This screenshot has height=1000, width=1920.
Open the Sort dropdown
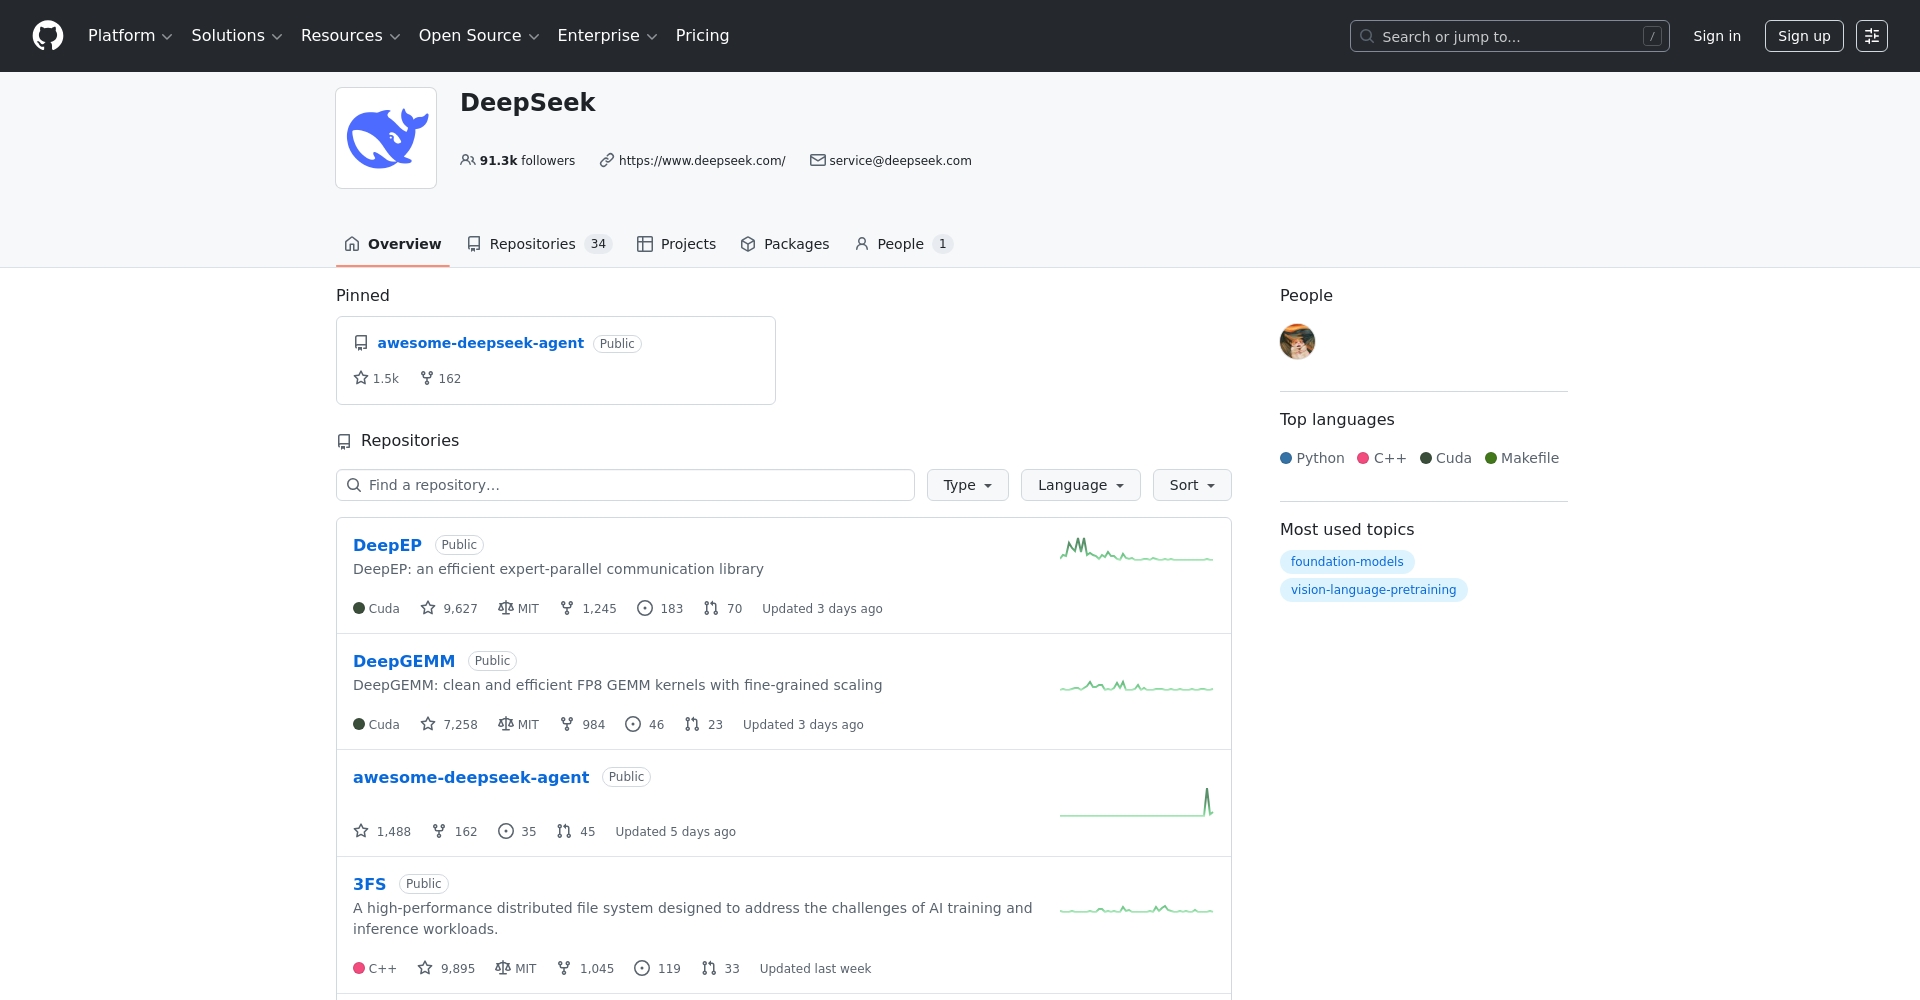pyautogui.click(x=1192, y=485)
